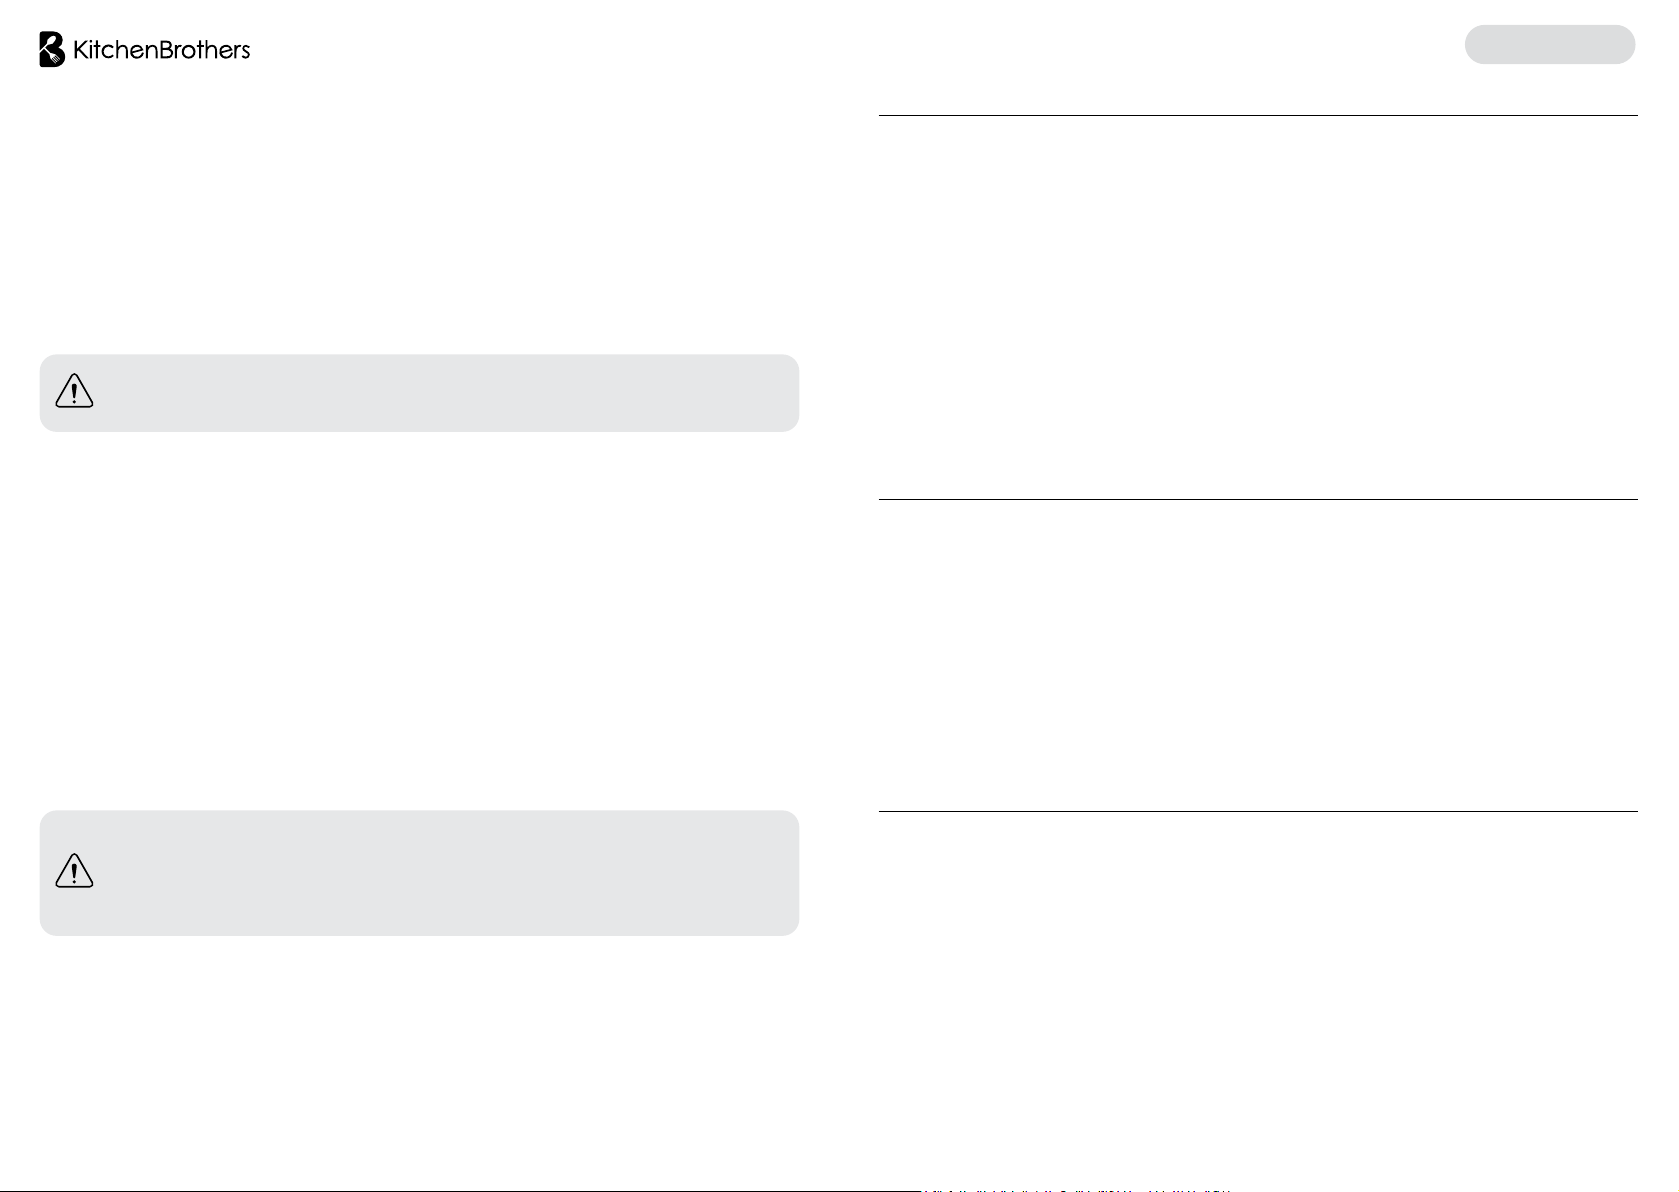Click the warning triangle in the lower notice box
Image resolution: width=1679 pixels, height=1192 pixels.
[74, 871]
